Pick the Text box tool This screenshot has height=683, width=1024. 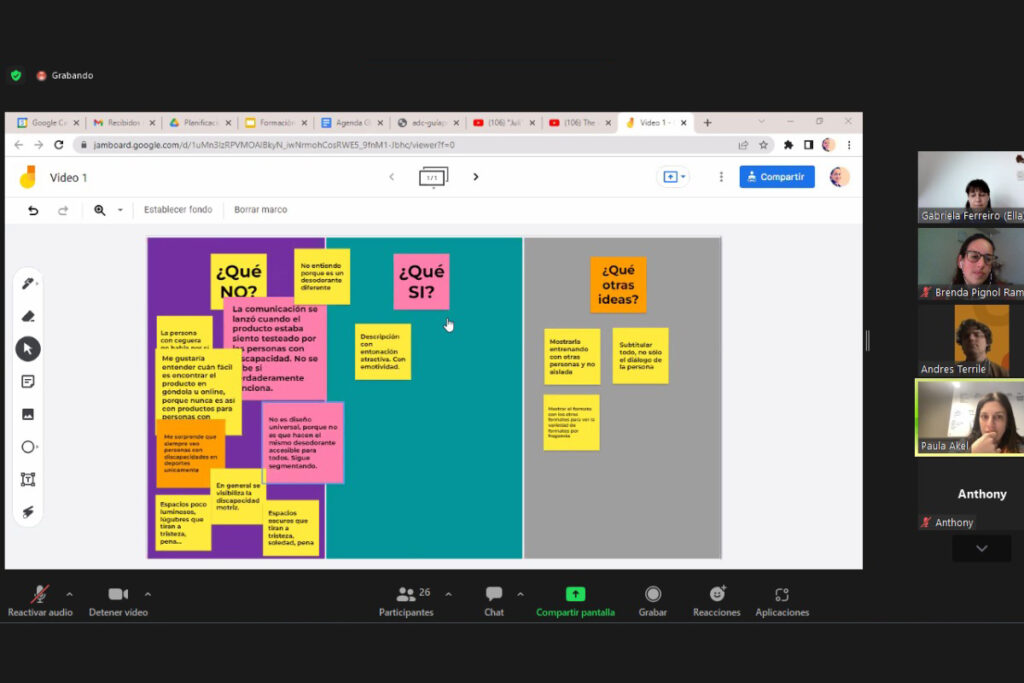(28, 479)
